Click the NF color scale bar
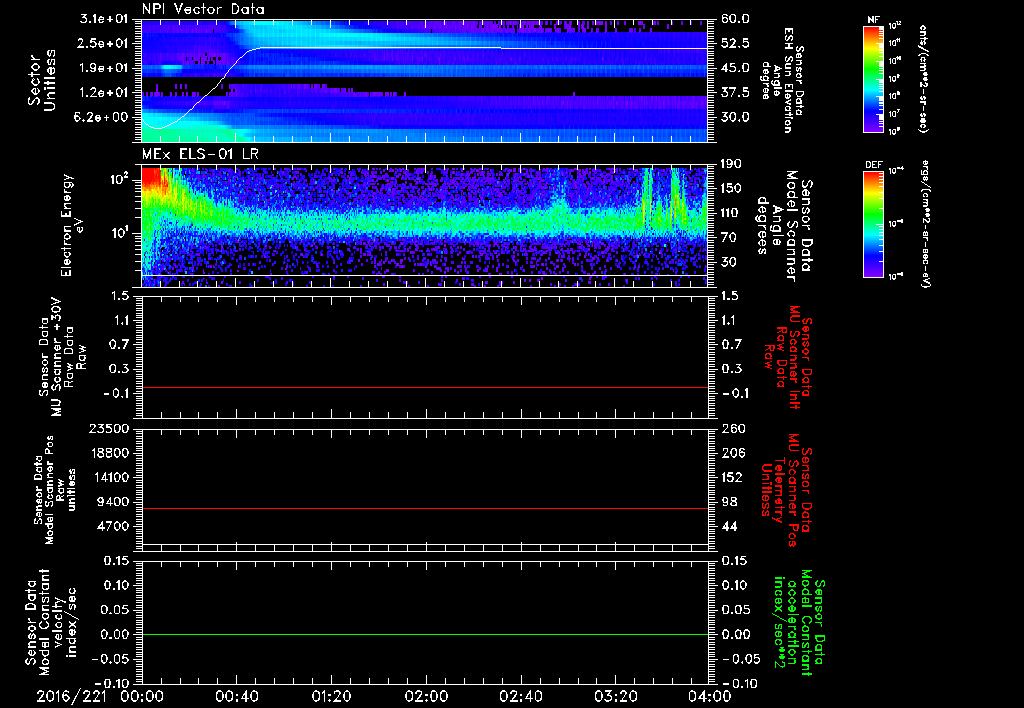The width and height of the screenshot is (1024, 708). click(874, 78)
